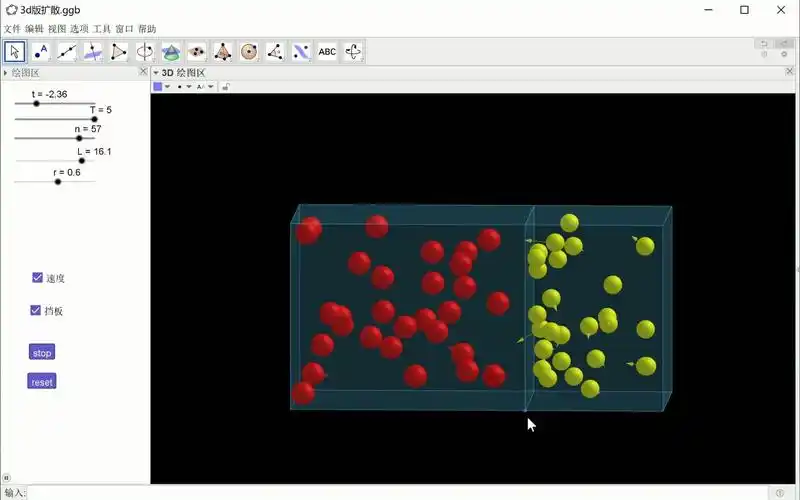800x500 pixels.
Task: Open the 窗口 menu
Action: coord(124,29)
